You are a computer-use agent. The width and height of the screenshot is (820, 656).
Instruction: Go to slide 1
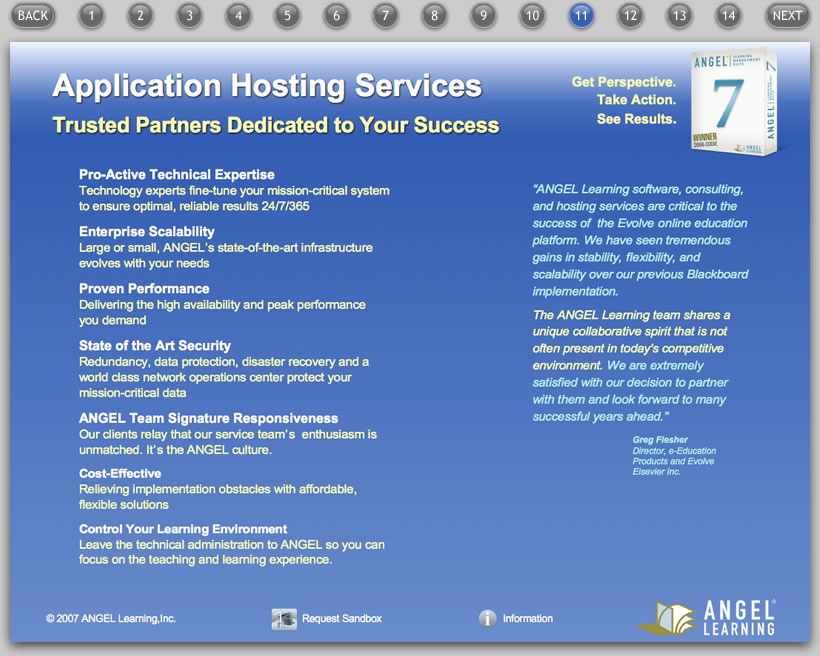tap(91, 15)
